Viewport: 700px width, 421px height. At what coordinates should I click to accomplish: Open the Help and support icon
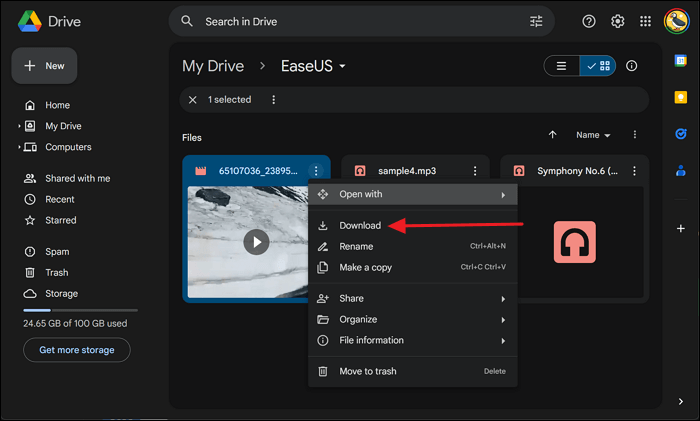tap(589, 21)
